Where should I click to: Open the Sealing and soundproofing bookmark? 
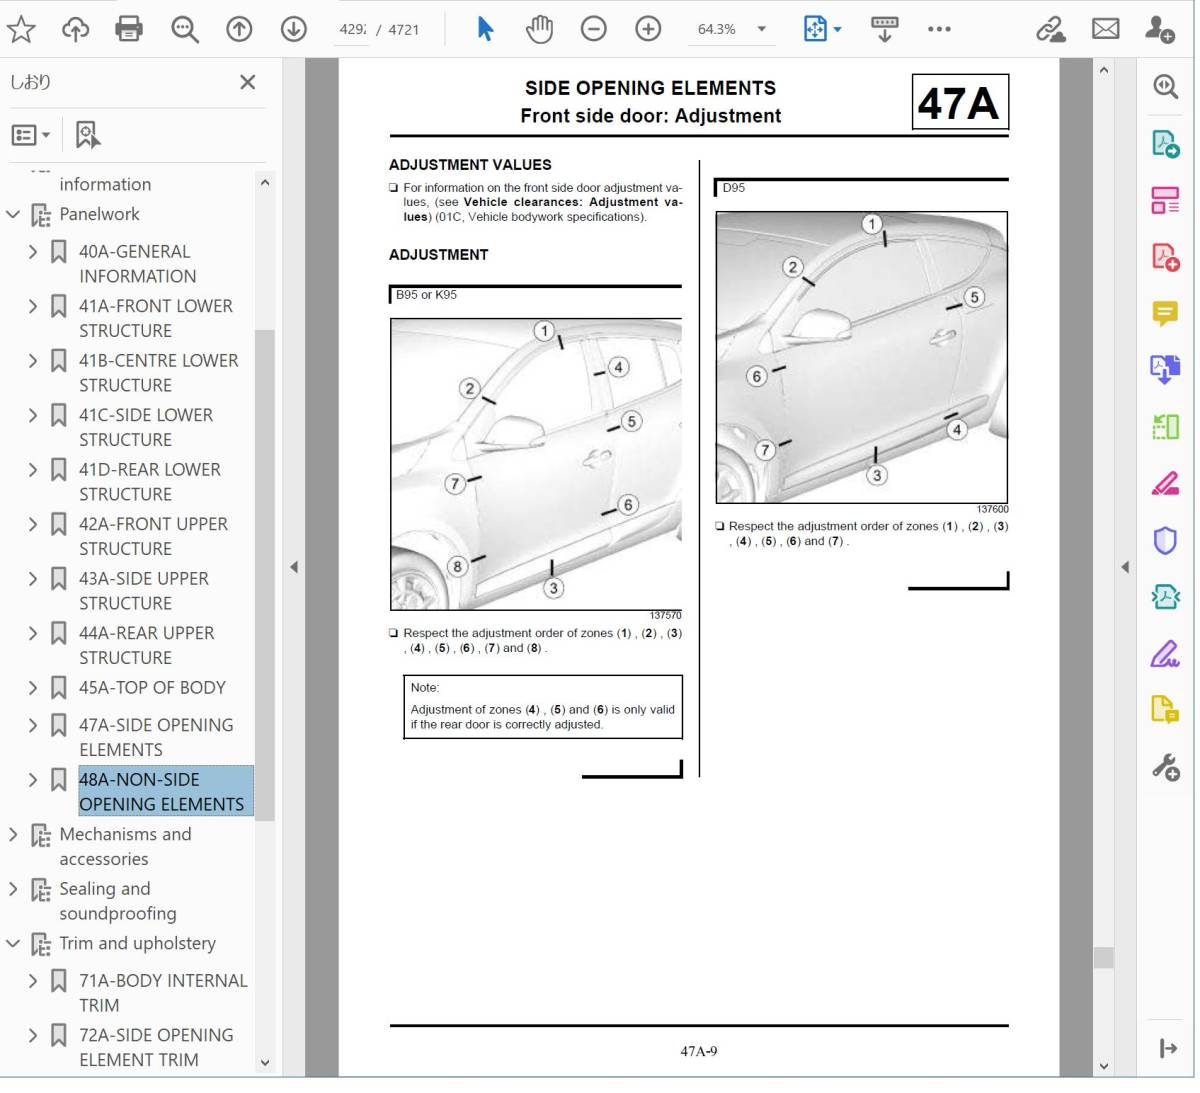(118, 901)
